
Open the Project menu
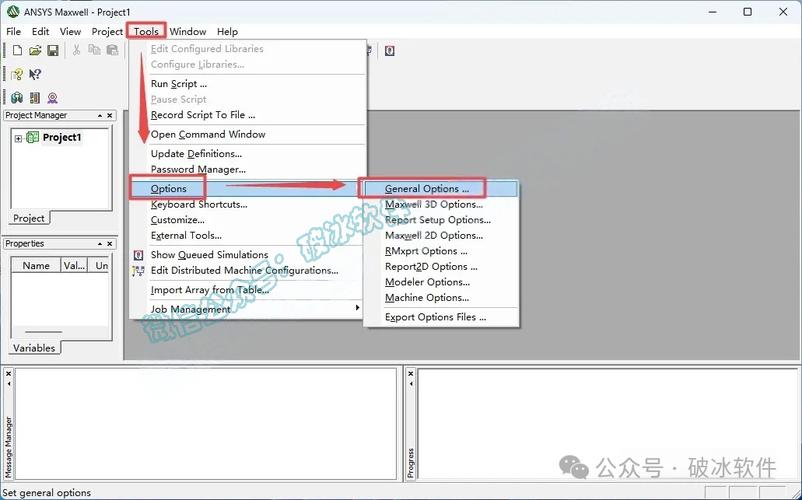click(x=107, y=31)
